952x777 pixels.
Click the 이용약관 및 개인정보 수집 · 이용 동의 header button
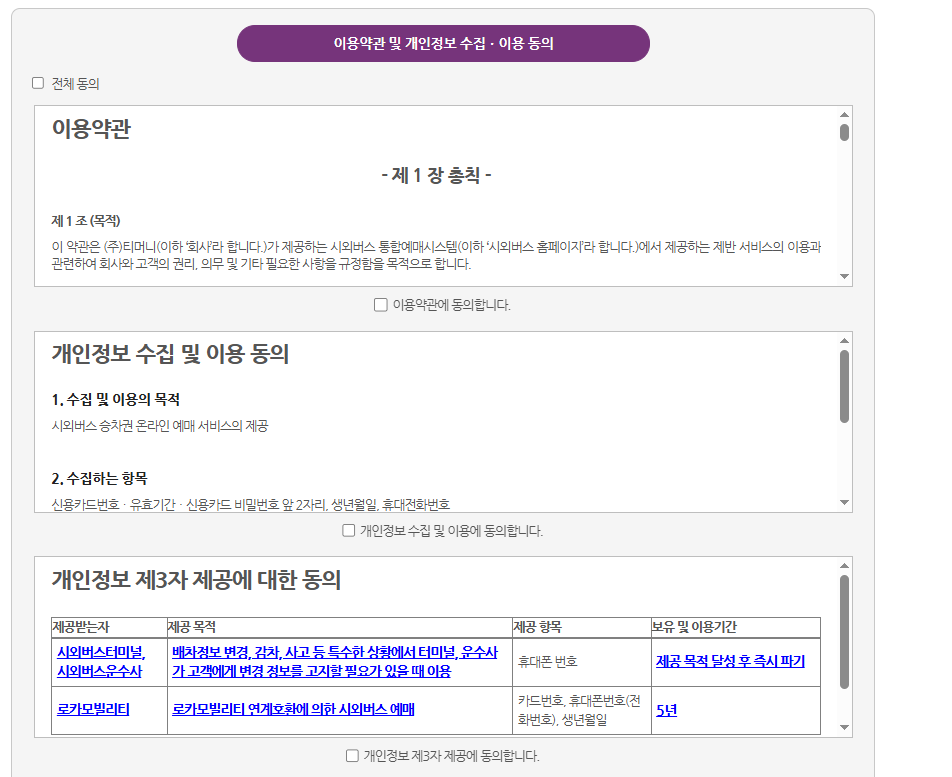point(443,44)
